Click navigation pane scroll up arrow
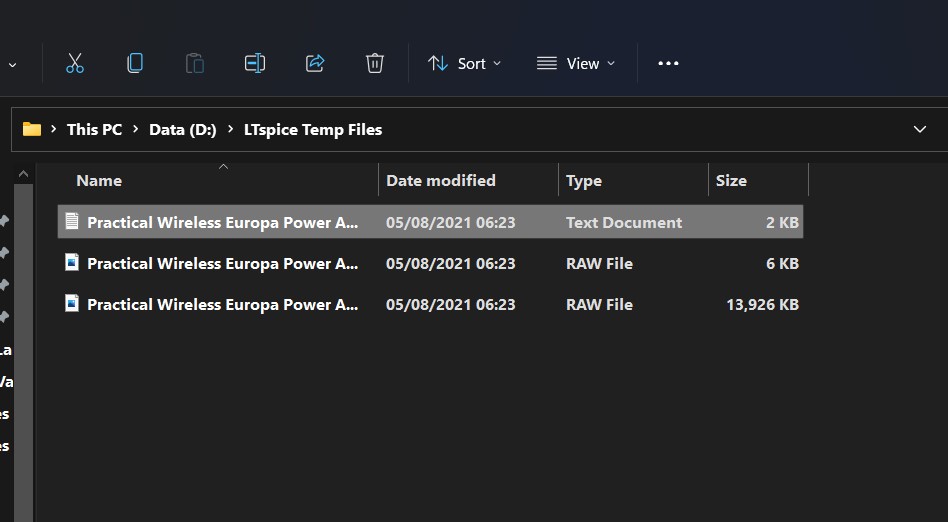948x522 pixels. (23, 174)
